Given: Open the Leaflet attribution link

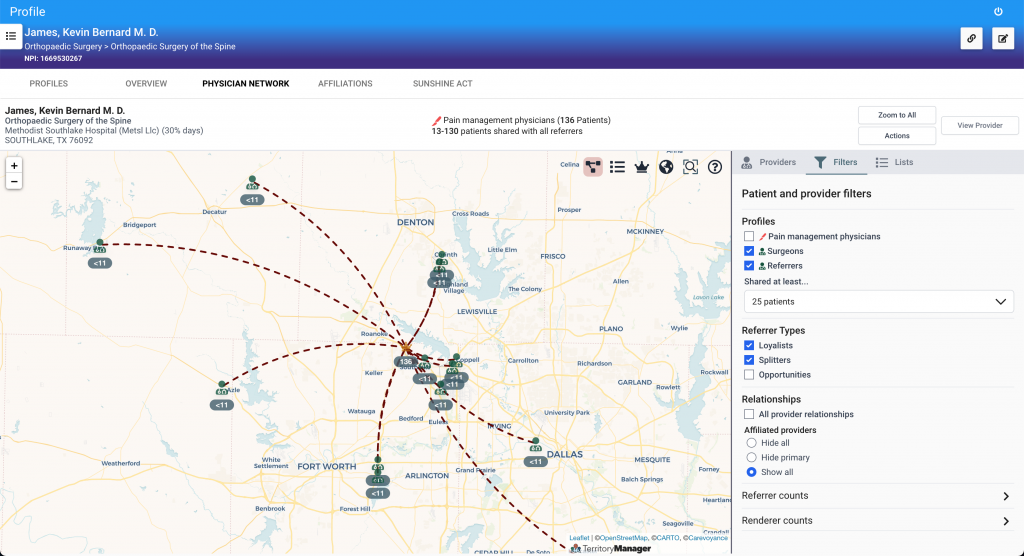Looking at the screenshot, I should click(x=579, y=538).
